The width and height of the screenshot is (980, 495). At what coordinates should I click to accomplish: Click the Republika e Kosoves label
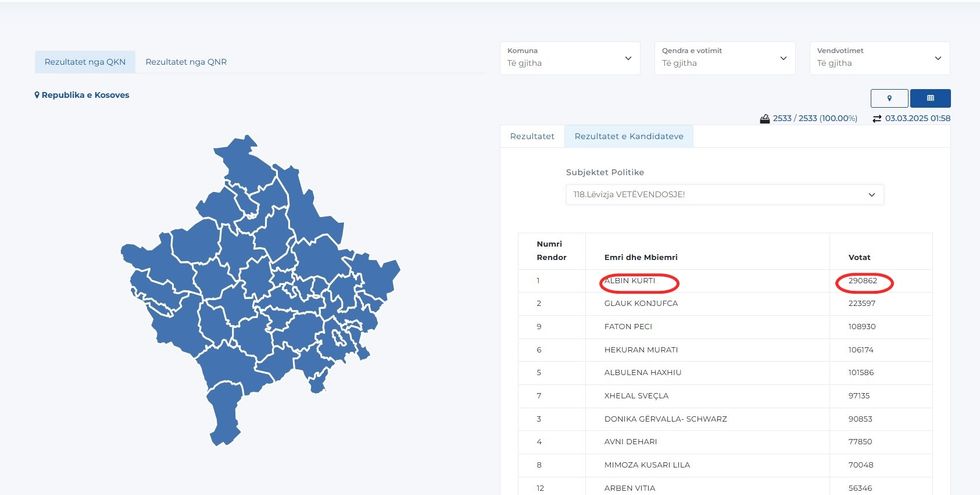pyautogui.click(x=85, y=95)
